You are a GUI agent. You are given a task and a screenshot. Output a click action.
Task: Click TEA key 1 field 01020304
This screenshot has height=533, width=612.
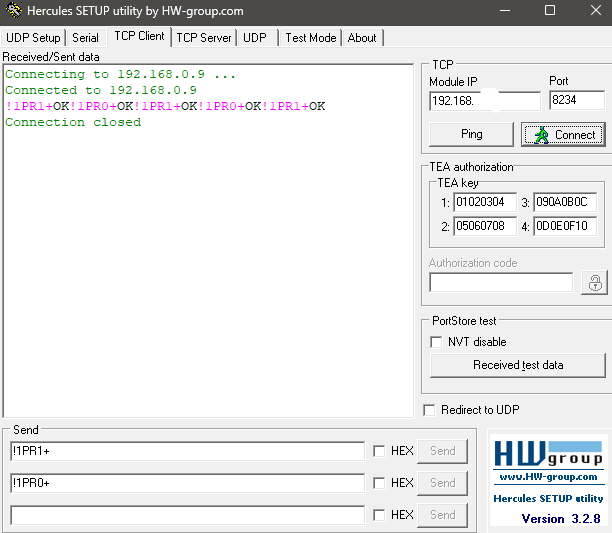click(484, 201)
